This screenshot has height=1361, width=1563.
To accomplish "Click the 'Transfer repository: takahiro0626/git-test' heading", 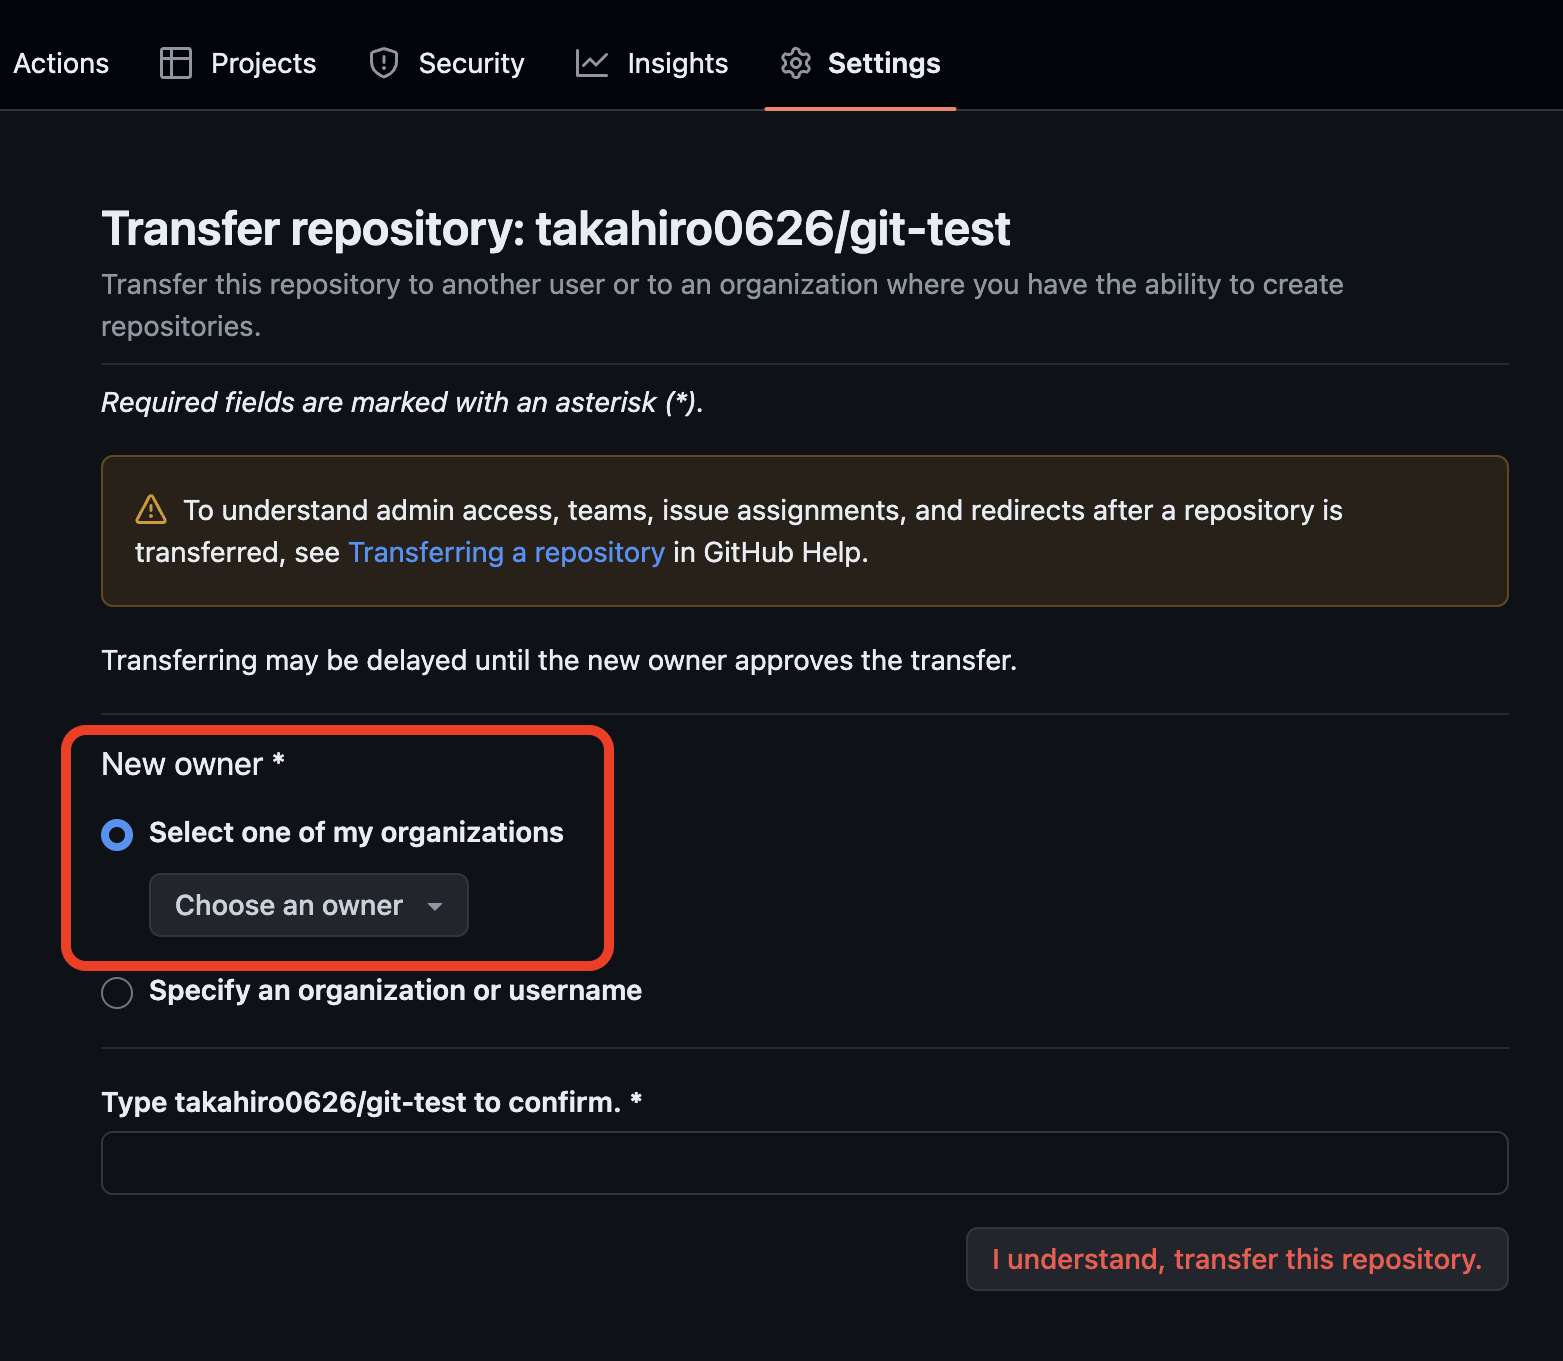I will 556,228.
